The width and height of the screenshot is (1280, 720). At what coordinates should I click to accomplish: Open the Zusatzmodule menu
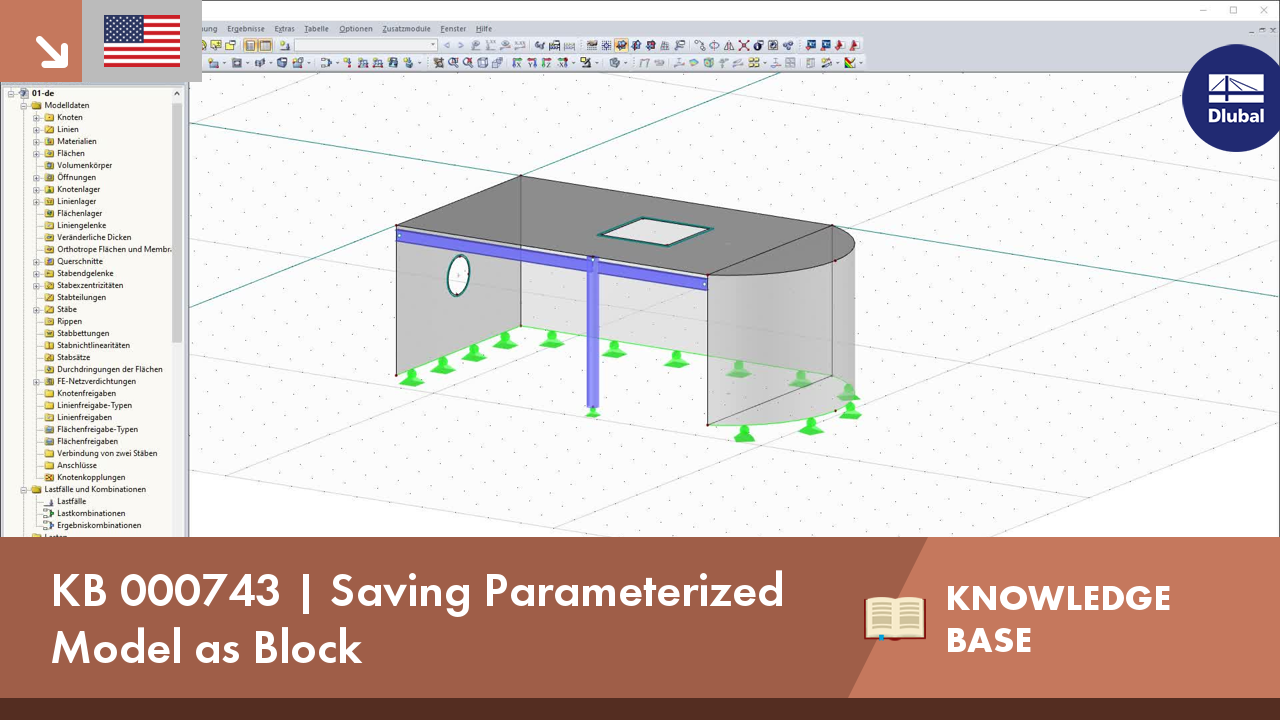pos(405,29)
